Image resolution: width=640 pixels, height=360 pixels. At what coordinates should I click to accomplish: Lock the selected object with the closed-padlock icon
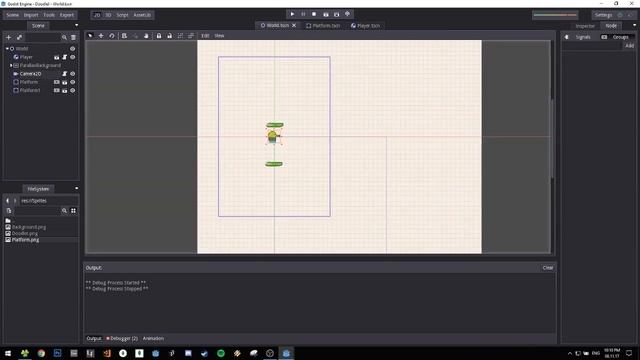159,36
